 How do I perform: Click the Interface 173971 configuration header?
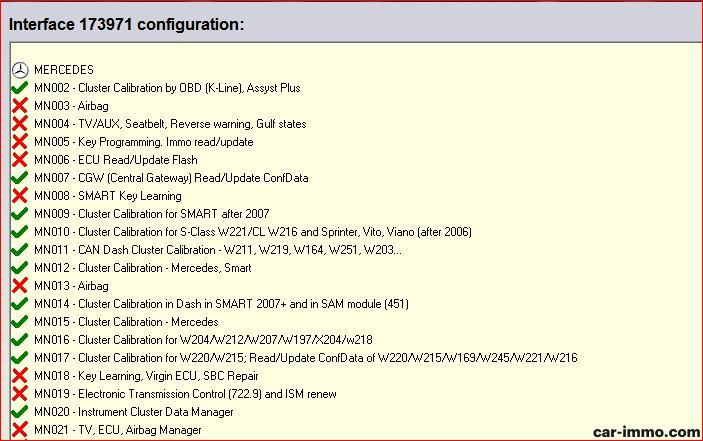pyautogui.click(x=126, y=24)
